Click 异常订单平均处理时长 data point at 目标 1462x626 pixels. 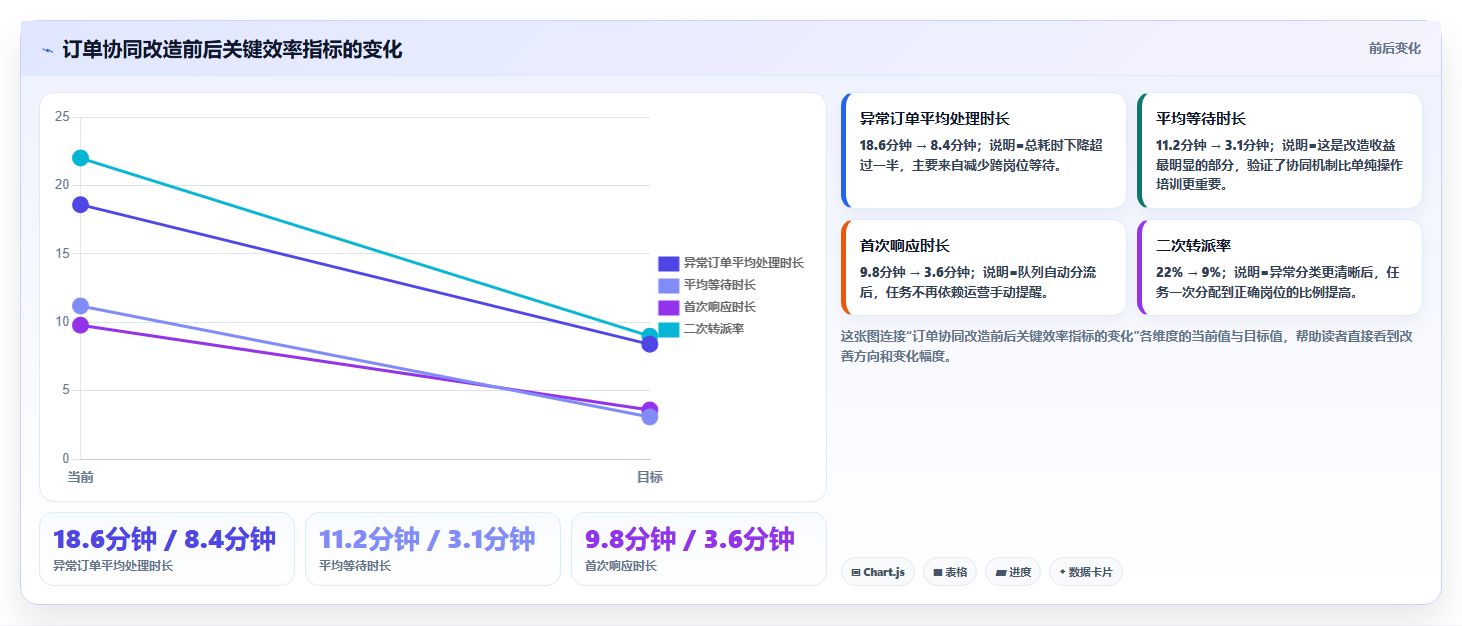click(x=650, y=345)
